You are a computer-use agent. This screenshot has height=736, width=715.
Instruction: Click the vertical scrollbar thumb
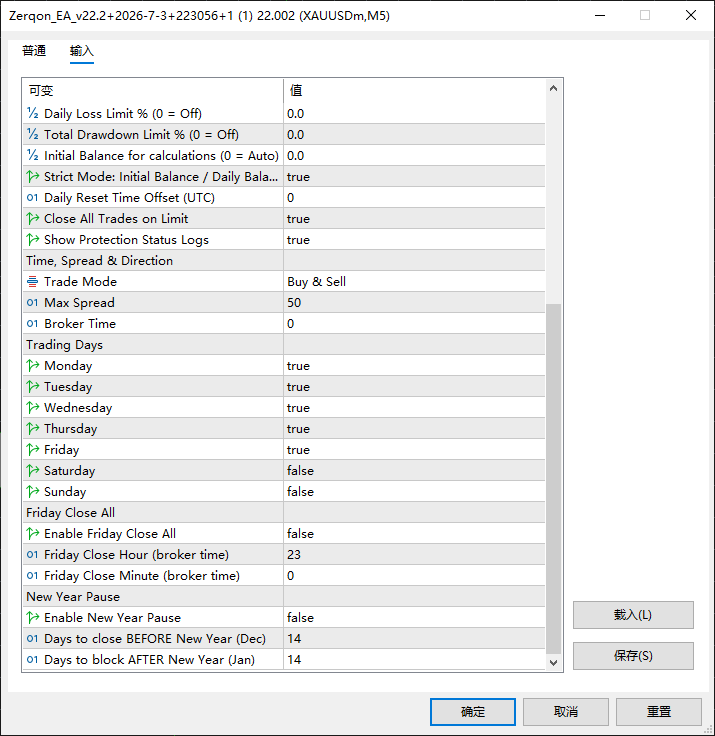[554, 478]
